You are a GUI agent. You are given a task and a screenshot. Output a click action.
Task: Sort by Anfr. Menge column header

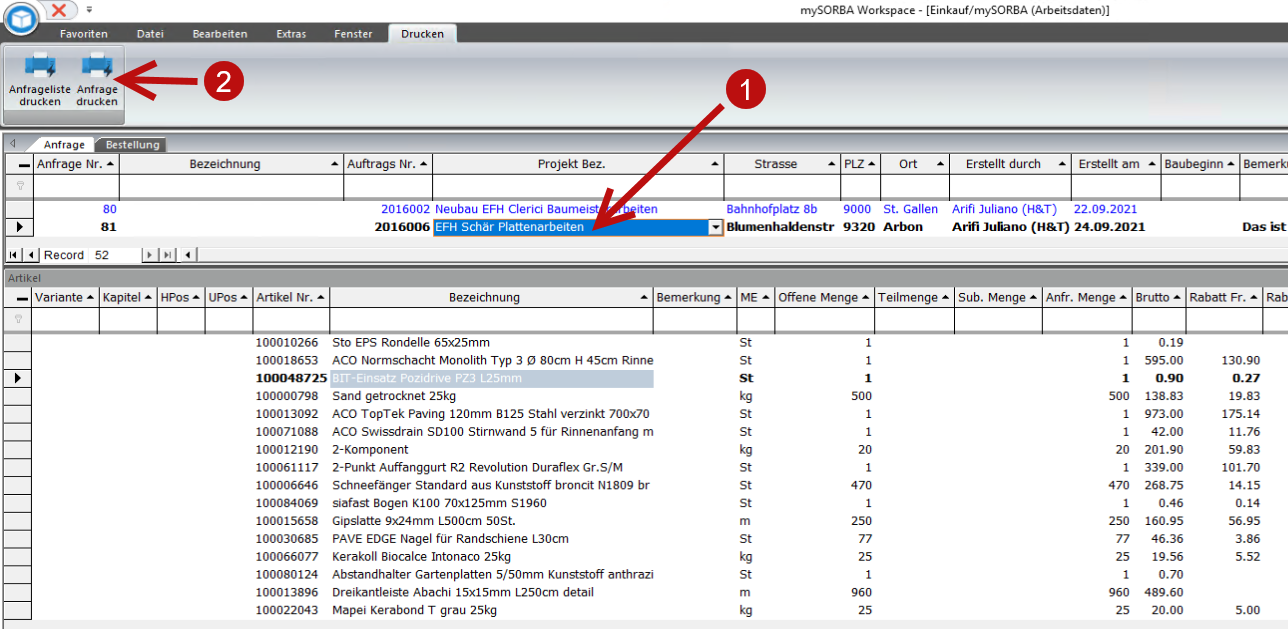click(1087, 297)
